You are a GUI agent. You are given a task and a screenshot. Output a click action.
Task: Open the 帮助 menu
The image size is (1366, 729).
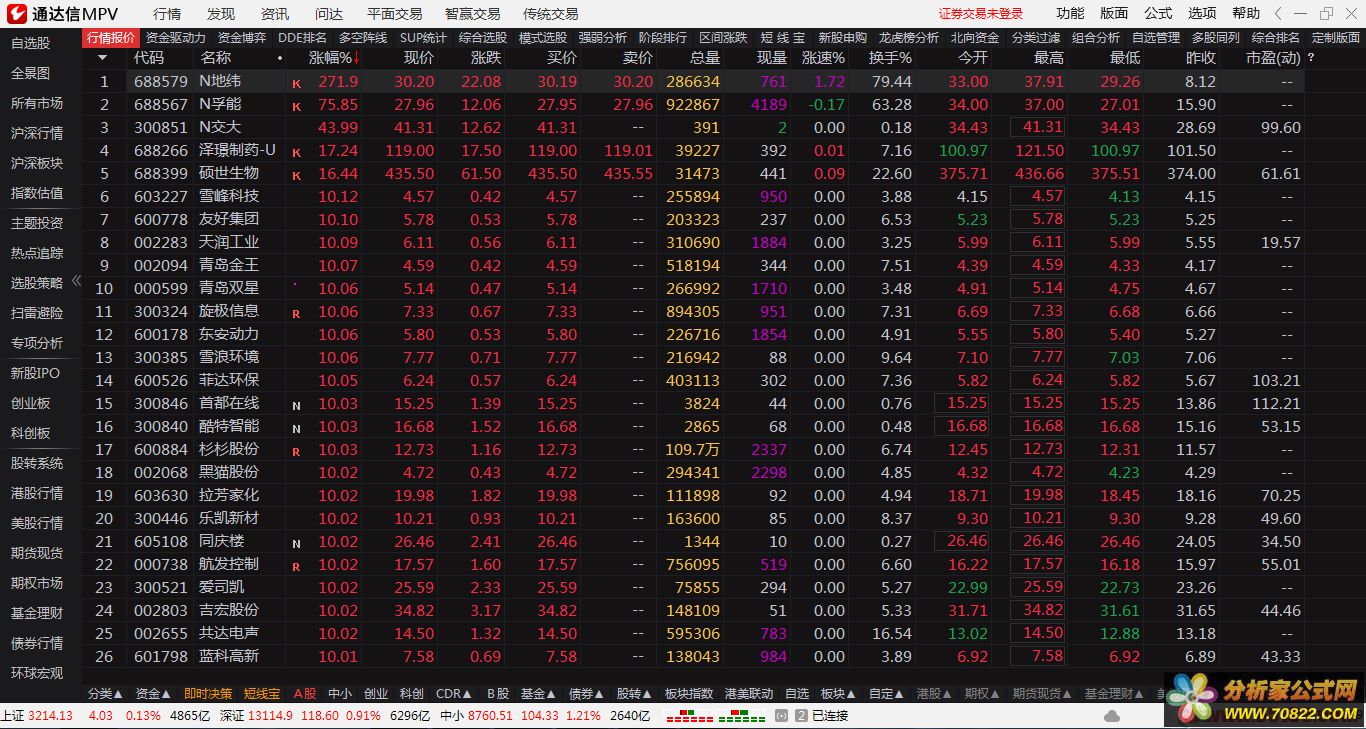click(x=1246, y=13)
